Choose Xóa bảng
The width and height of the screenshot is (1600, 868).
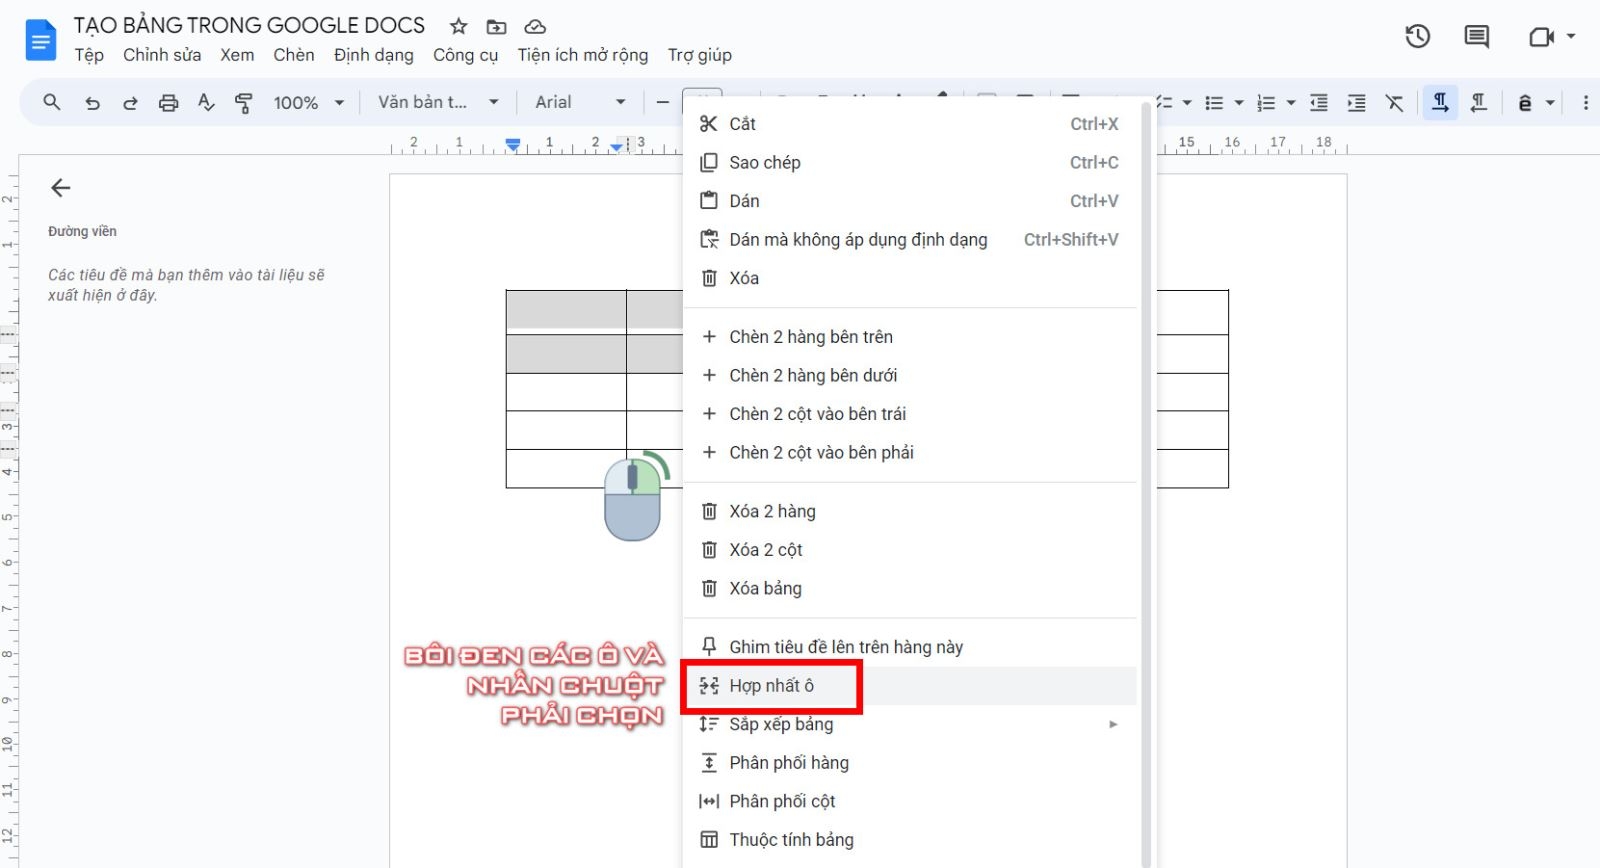(910, 588)
